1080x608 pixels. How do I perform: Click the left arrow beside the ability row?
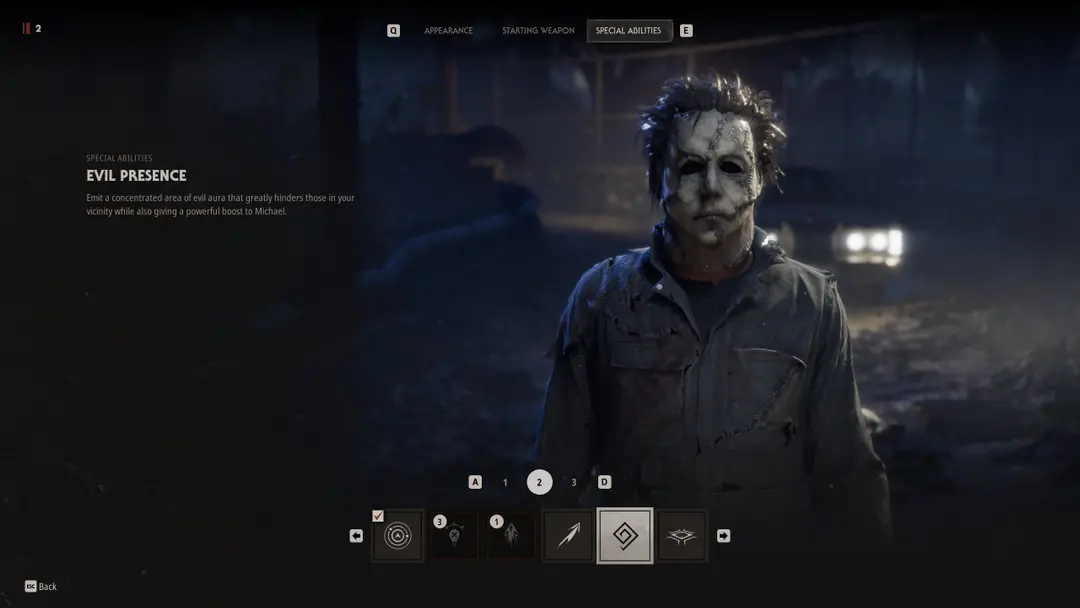[356, 536]
